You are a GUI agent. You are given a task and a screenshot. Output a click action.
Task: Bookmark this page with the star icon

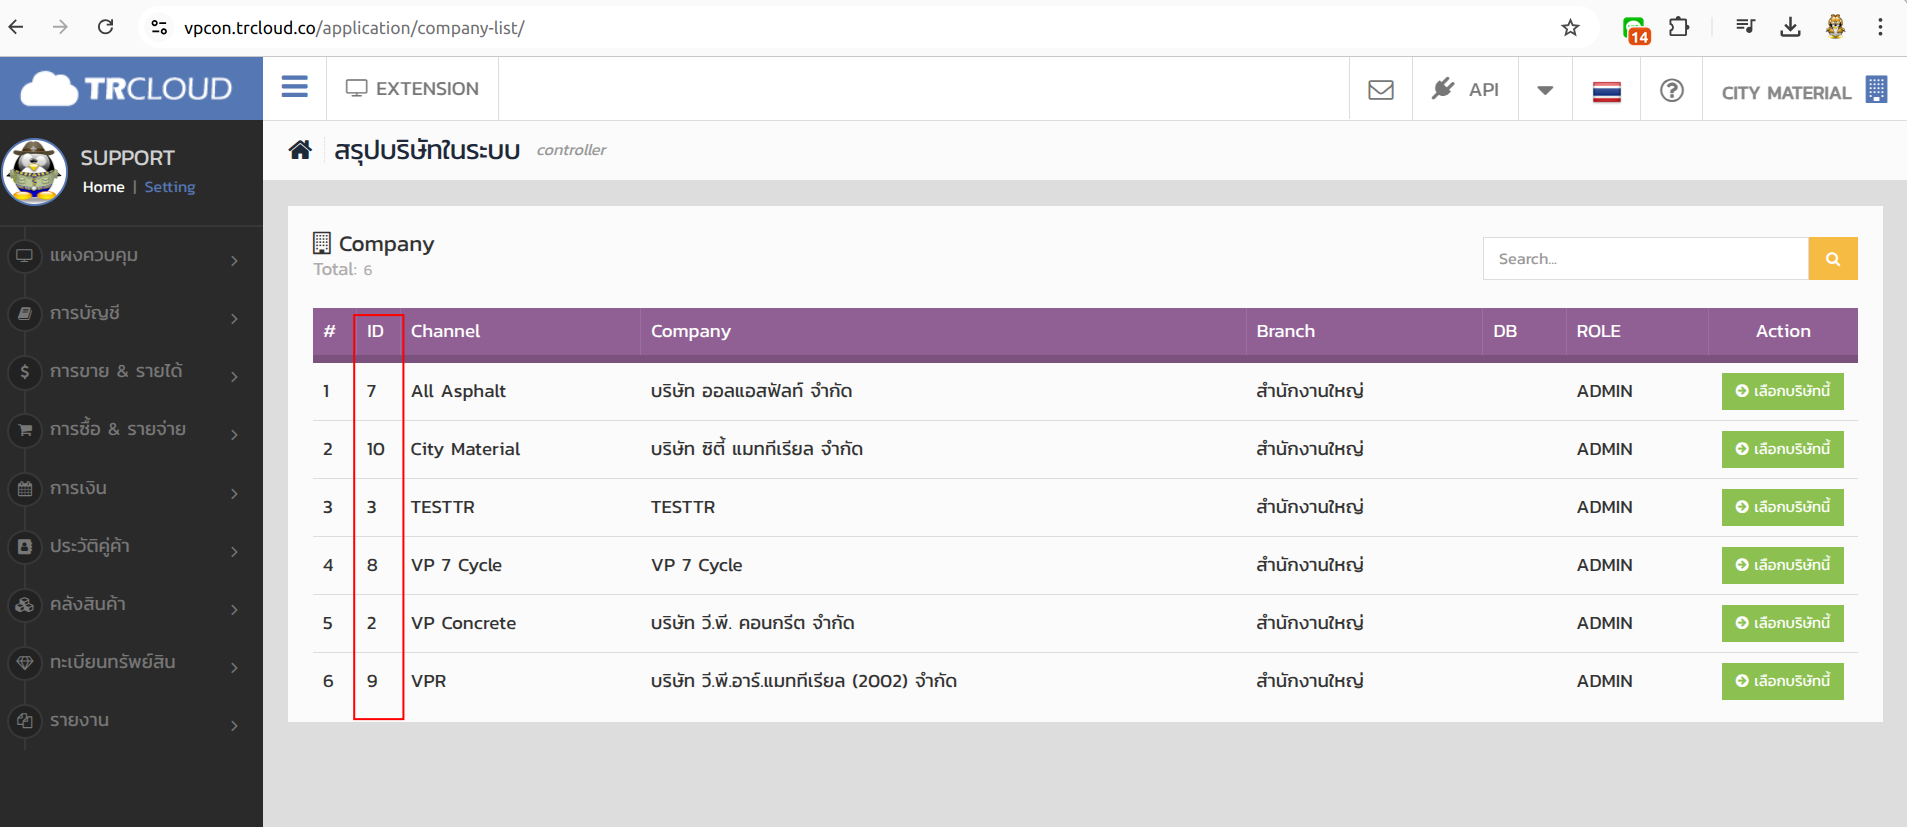pos(1570,27)
